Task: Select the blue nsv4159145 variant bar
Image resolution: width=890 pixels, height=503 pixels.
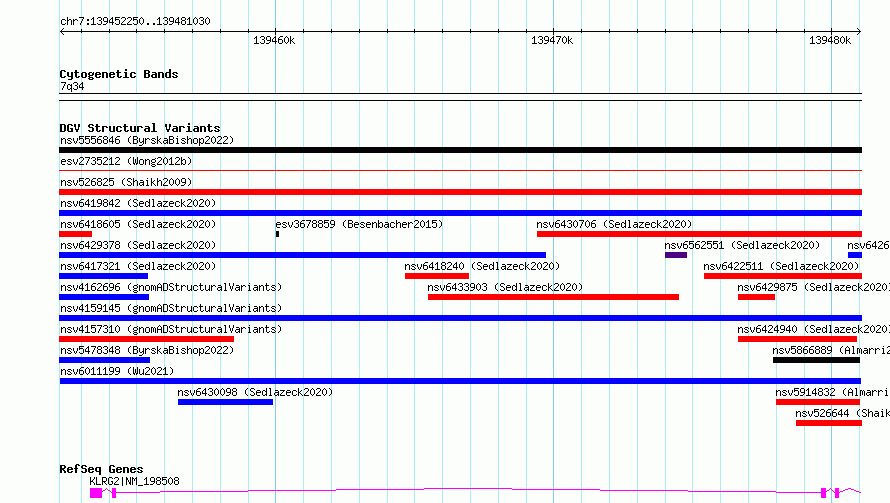Action: pyautogui.click(x=460, y=318)
